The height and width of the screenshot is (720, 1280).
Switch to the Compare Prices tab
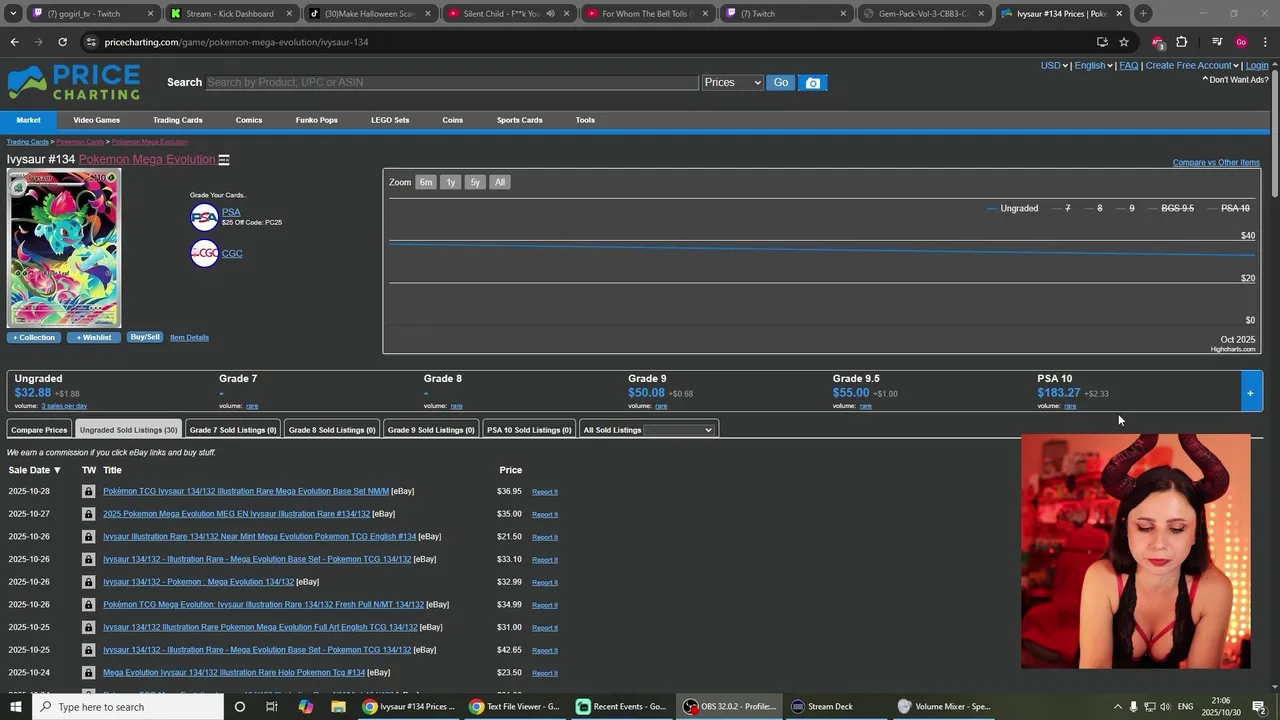(39, 430)
